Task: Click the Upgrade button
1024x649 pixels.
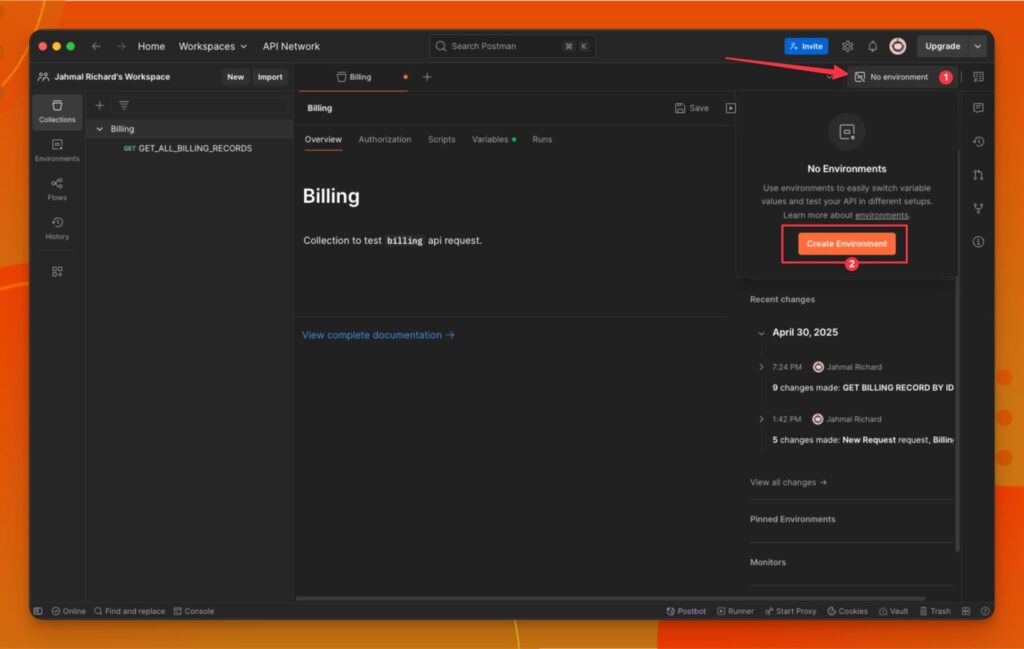Action: (942, 46)
